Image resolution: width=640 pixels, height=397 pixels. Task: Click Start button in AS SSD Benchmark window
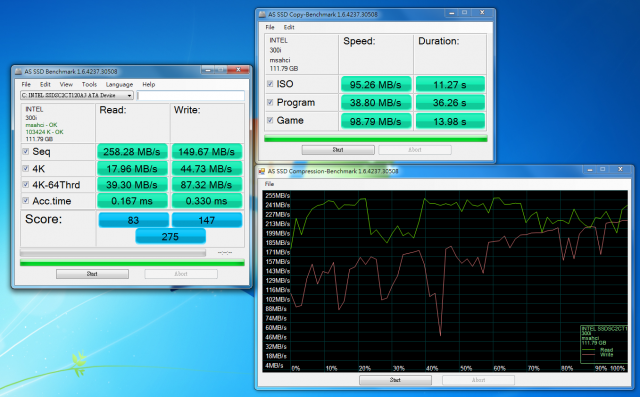92,274
